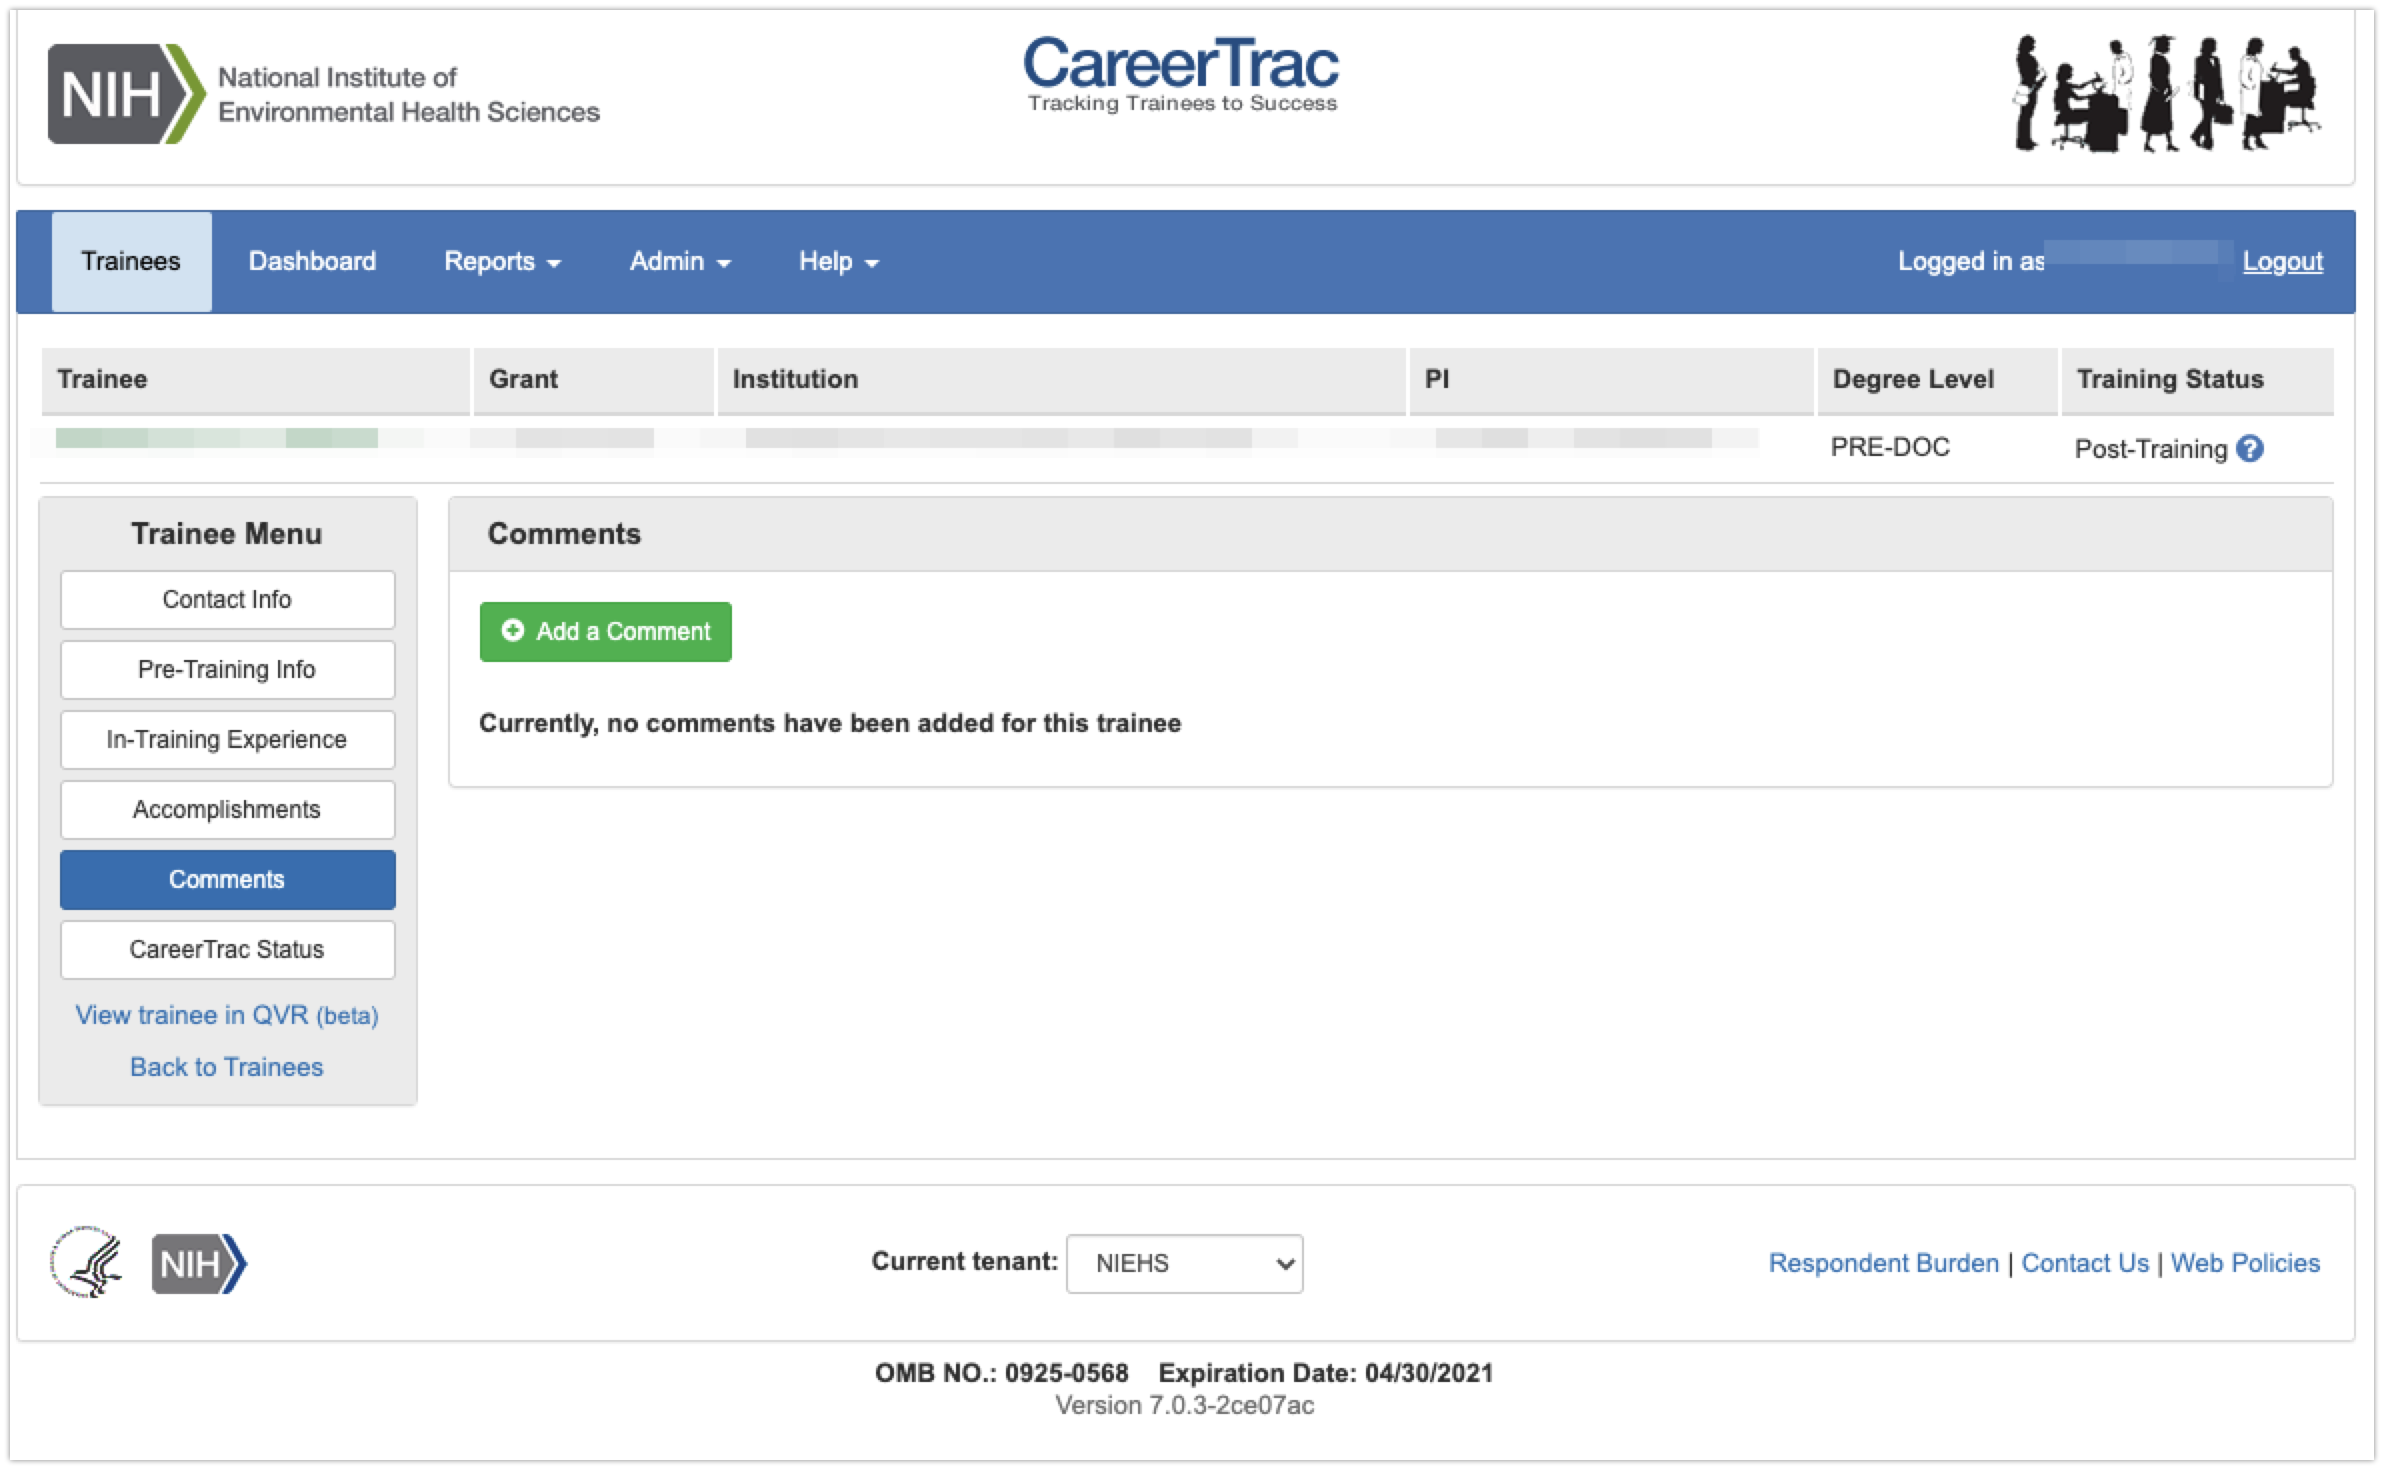Screen dimensions: 2384x1470
Task: Click the Logout link
Action: click(2282, 262)
